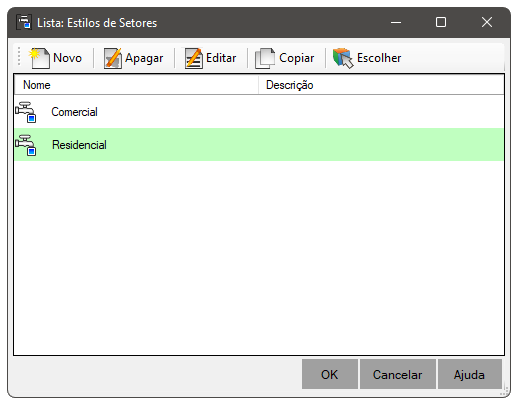Maximize the Estilos de Setores window
This screenshot has height=408, width=519.
pyautogui.click(x=441, y=22)
